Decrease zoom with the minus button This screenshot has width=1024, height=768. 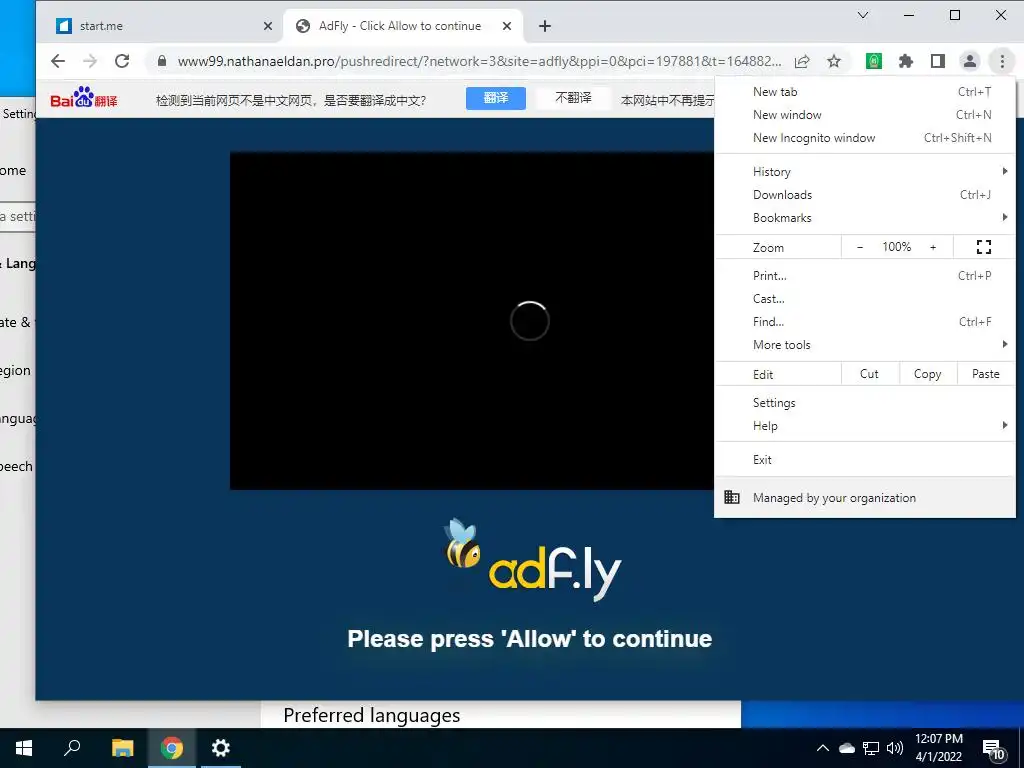coord(859,247)
